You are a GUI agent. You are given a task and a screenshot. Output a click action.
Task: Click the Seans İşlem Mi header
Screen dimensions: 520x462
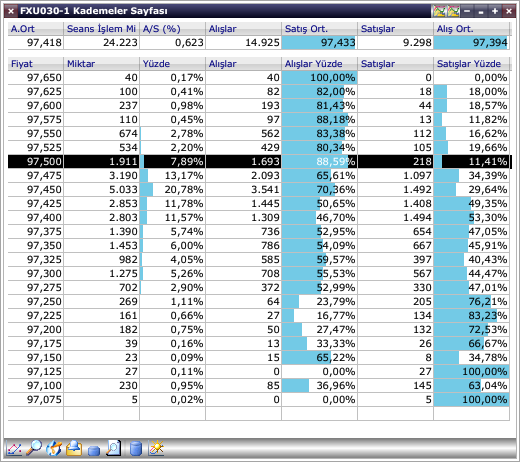pos(101,29)
